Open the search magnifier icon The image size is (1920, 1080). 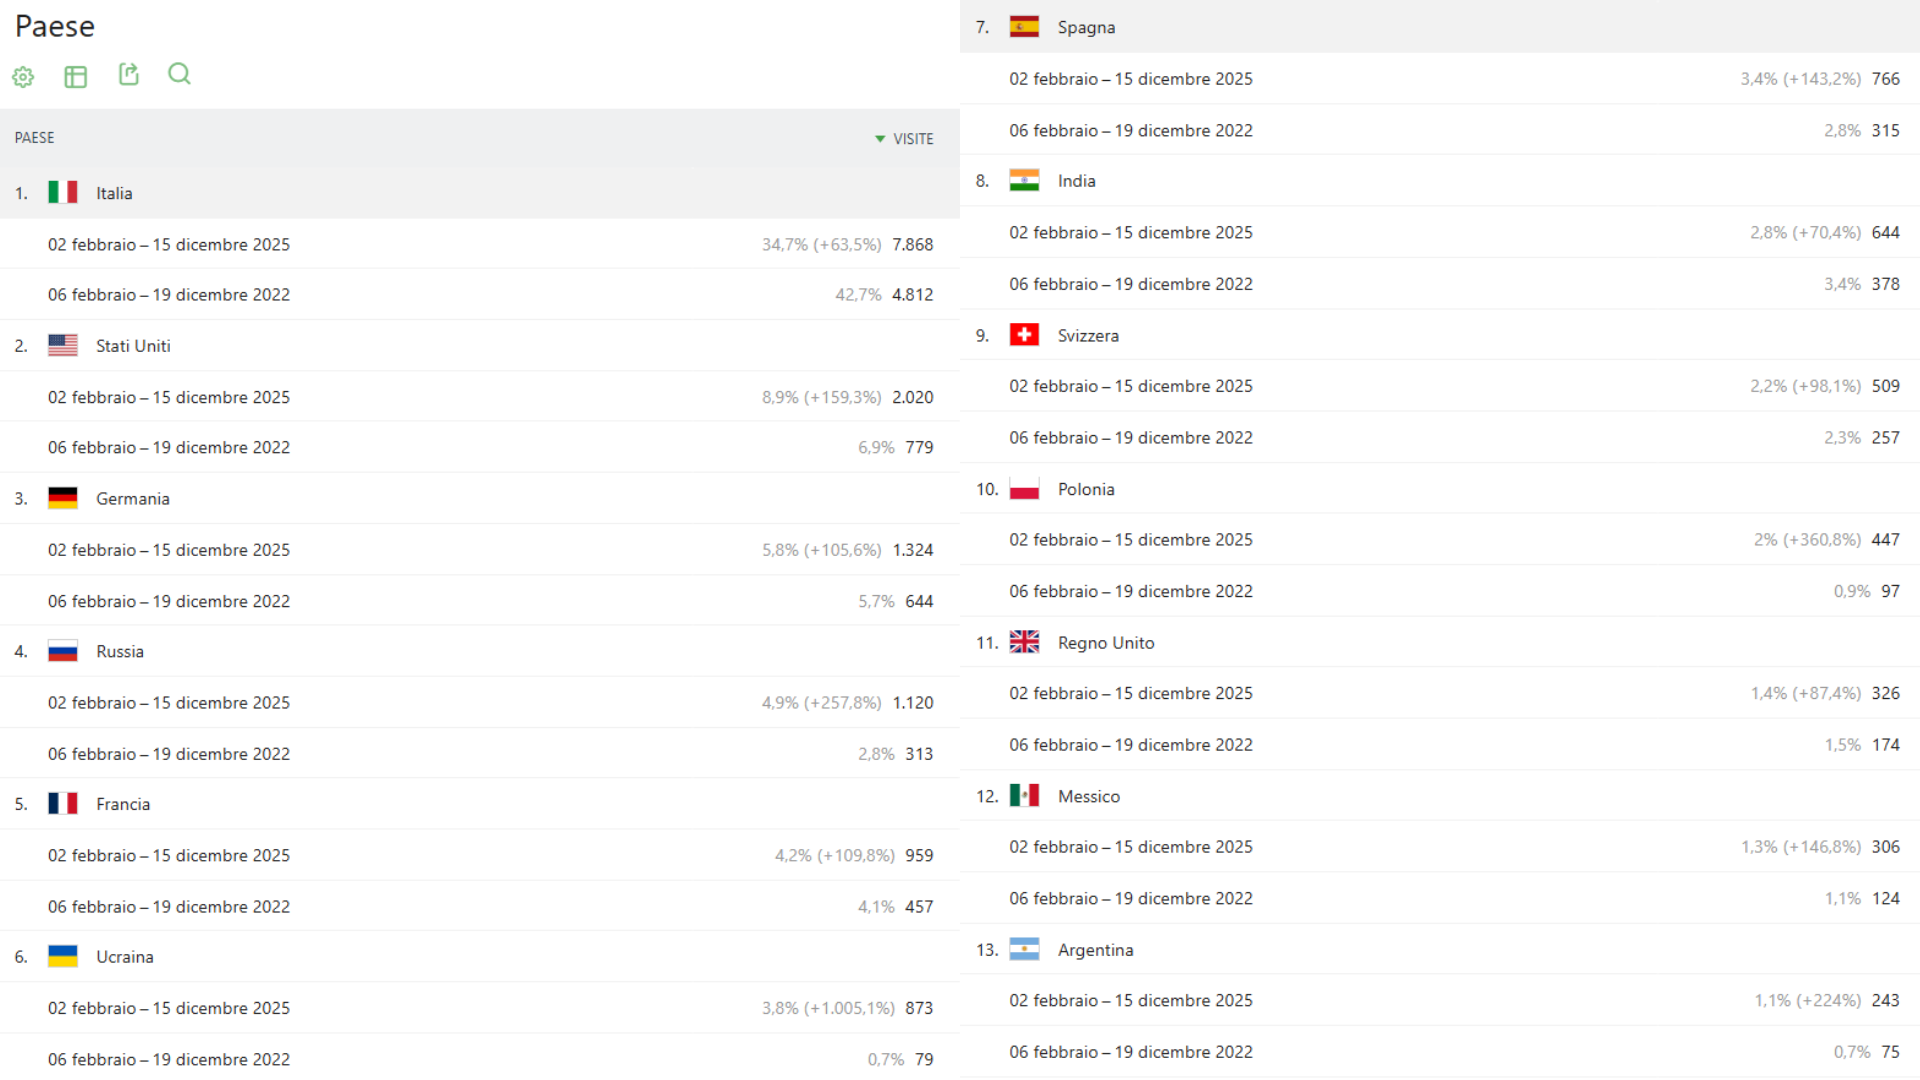(179, 74)
